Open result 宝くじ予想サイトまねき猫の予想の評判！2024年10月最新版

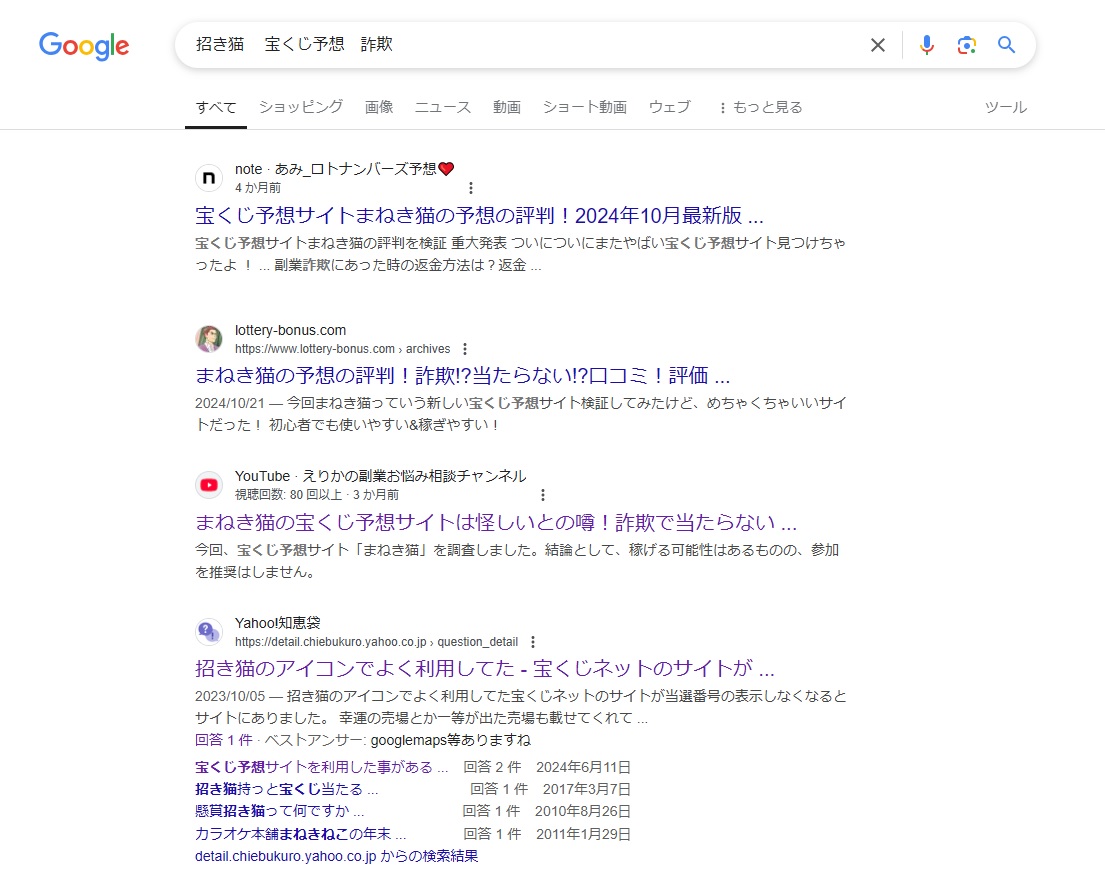[479, 215]
